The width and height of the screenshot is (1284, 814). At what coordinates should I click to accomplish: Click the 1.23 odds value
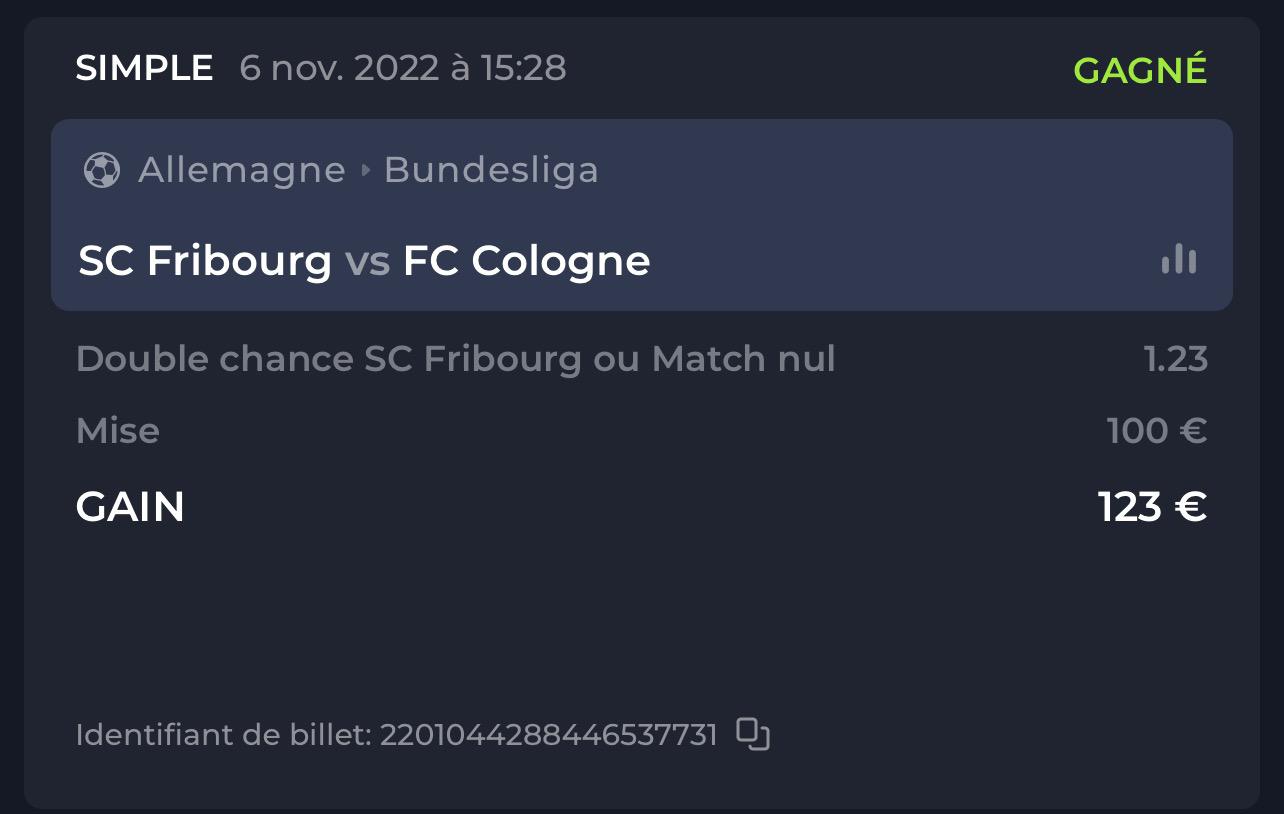pyautogui.click(x=1176, y=359)
